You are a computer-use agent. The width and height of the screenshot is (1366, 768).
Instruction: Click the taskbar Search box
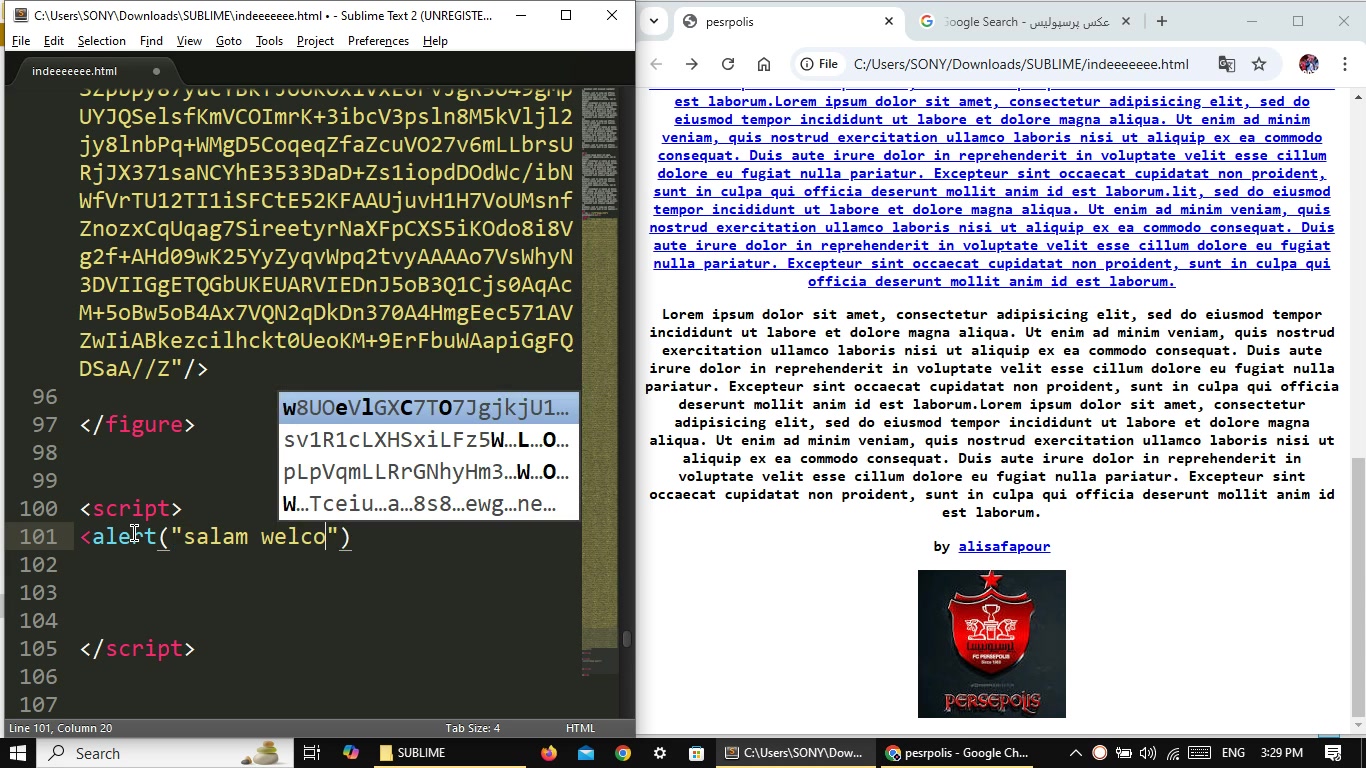coord(165,753)
